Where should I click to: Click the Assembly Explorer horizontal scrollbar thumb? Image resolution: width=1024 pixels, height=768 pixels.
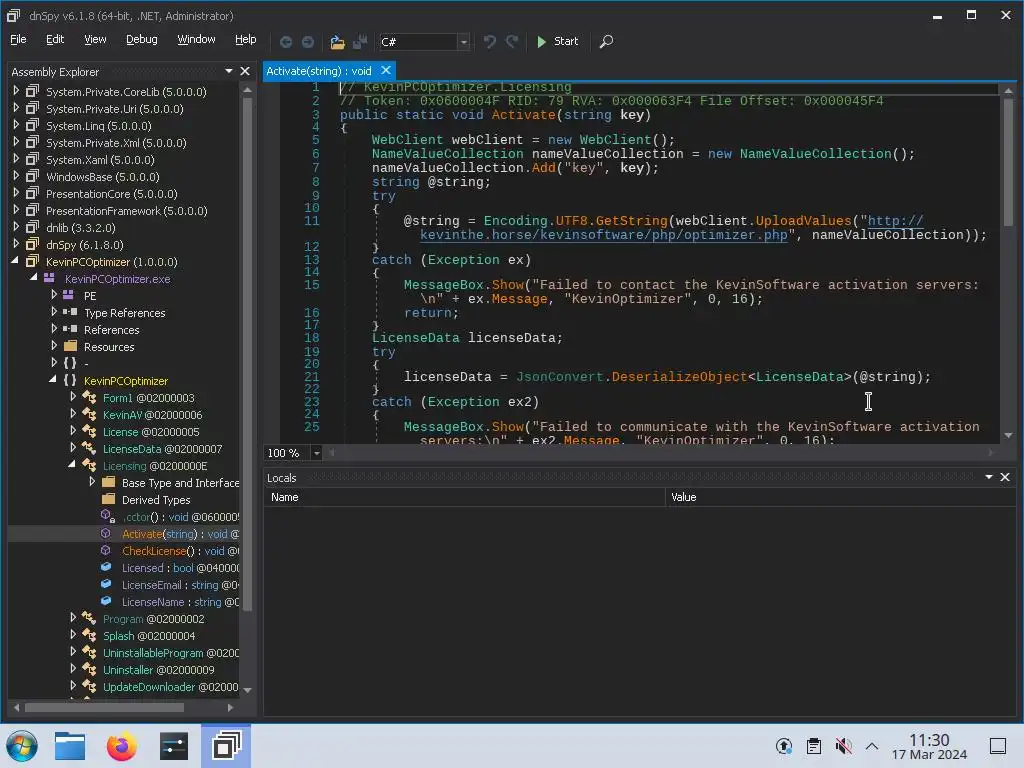click(x=104, y=707)
